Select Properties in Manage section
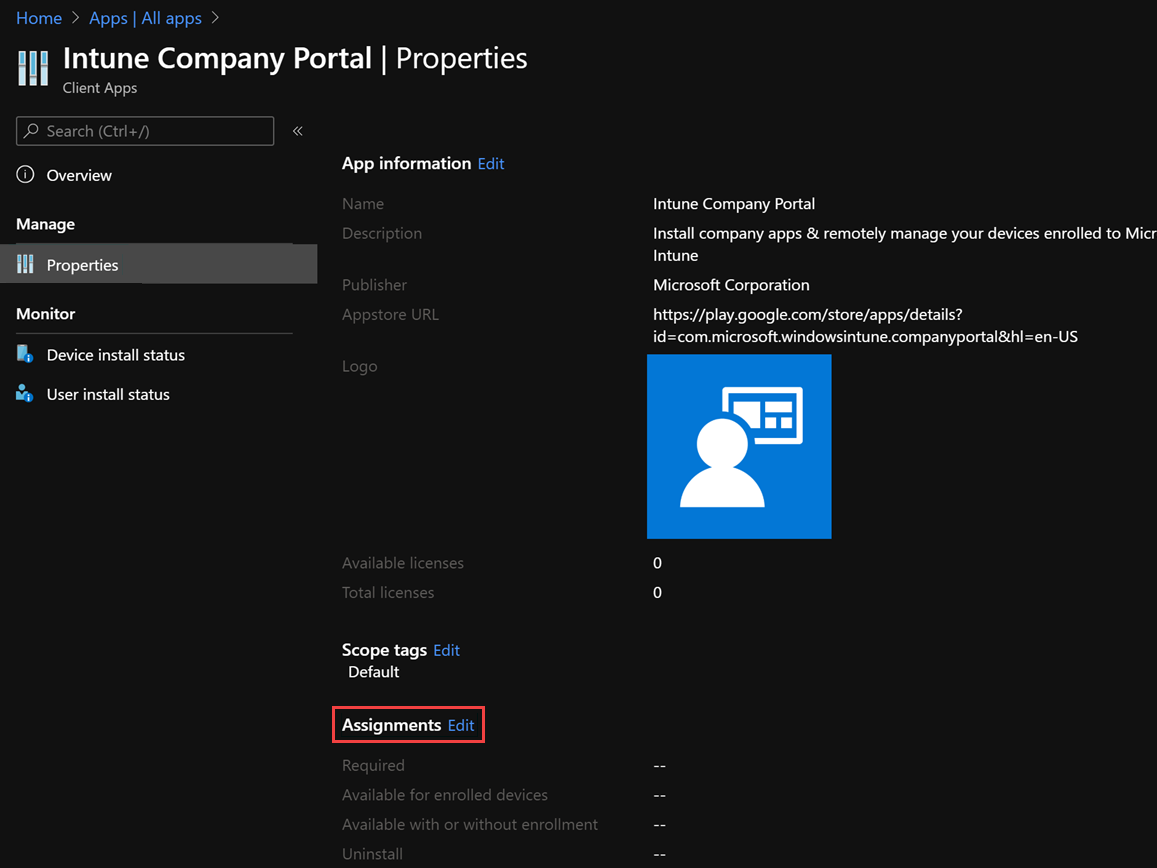 (x=159, y=264)
